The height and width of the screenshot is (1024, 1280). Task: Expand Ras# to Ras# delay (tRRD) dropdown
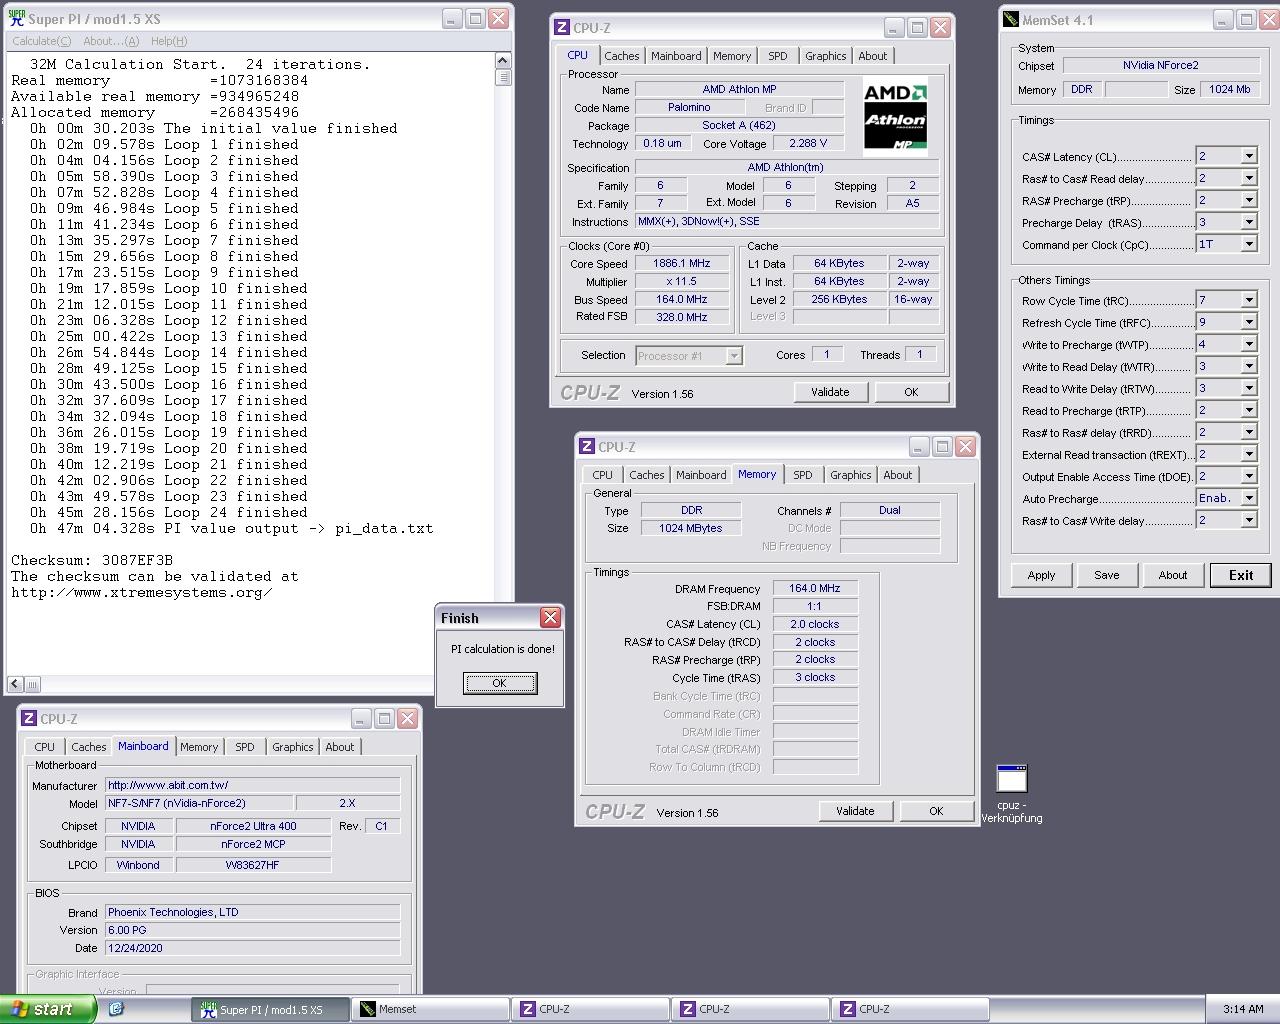pos(1249,432)
